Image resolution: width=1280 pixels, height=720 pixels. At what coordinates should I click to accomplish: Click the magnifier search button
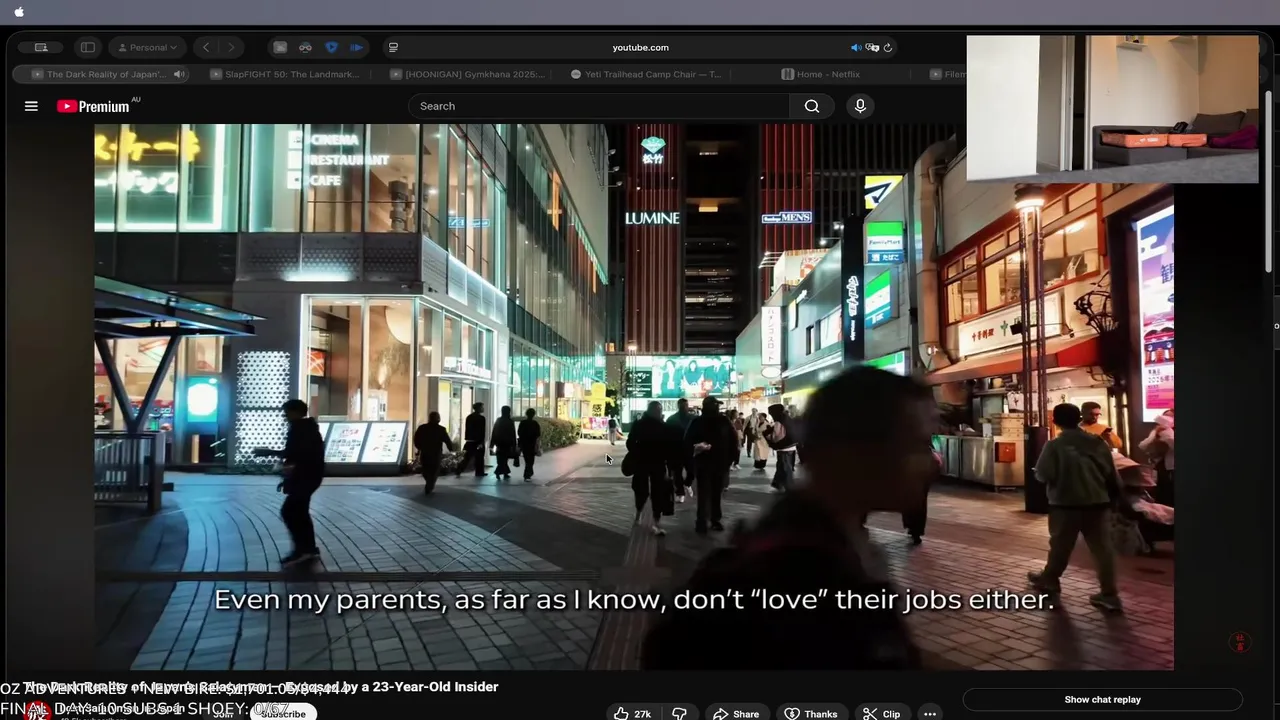click(812, 106)
